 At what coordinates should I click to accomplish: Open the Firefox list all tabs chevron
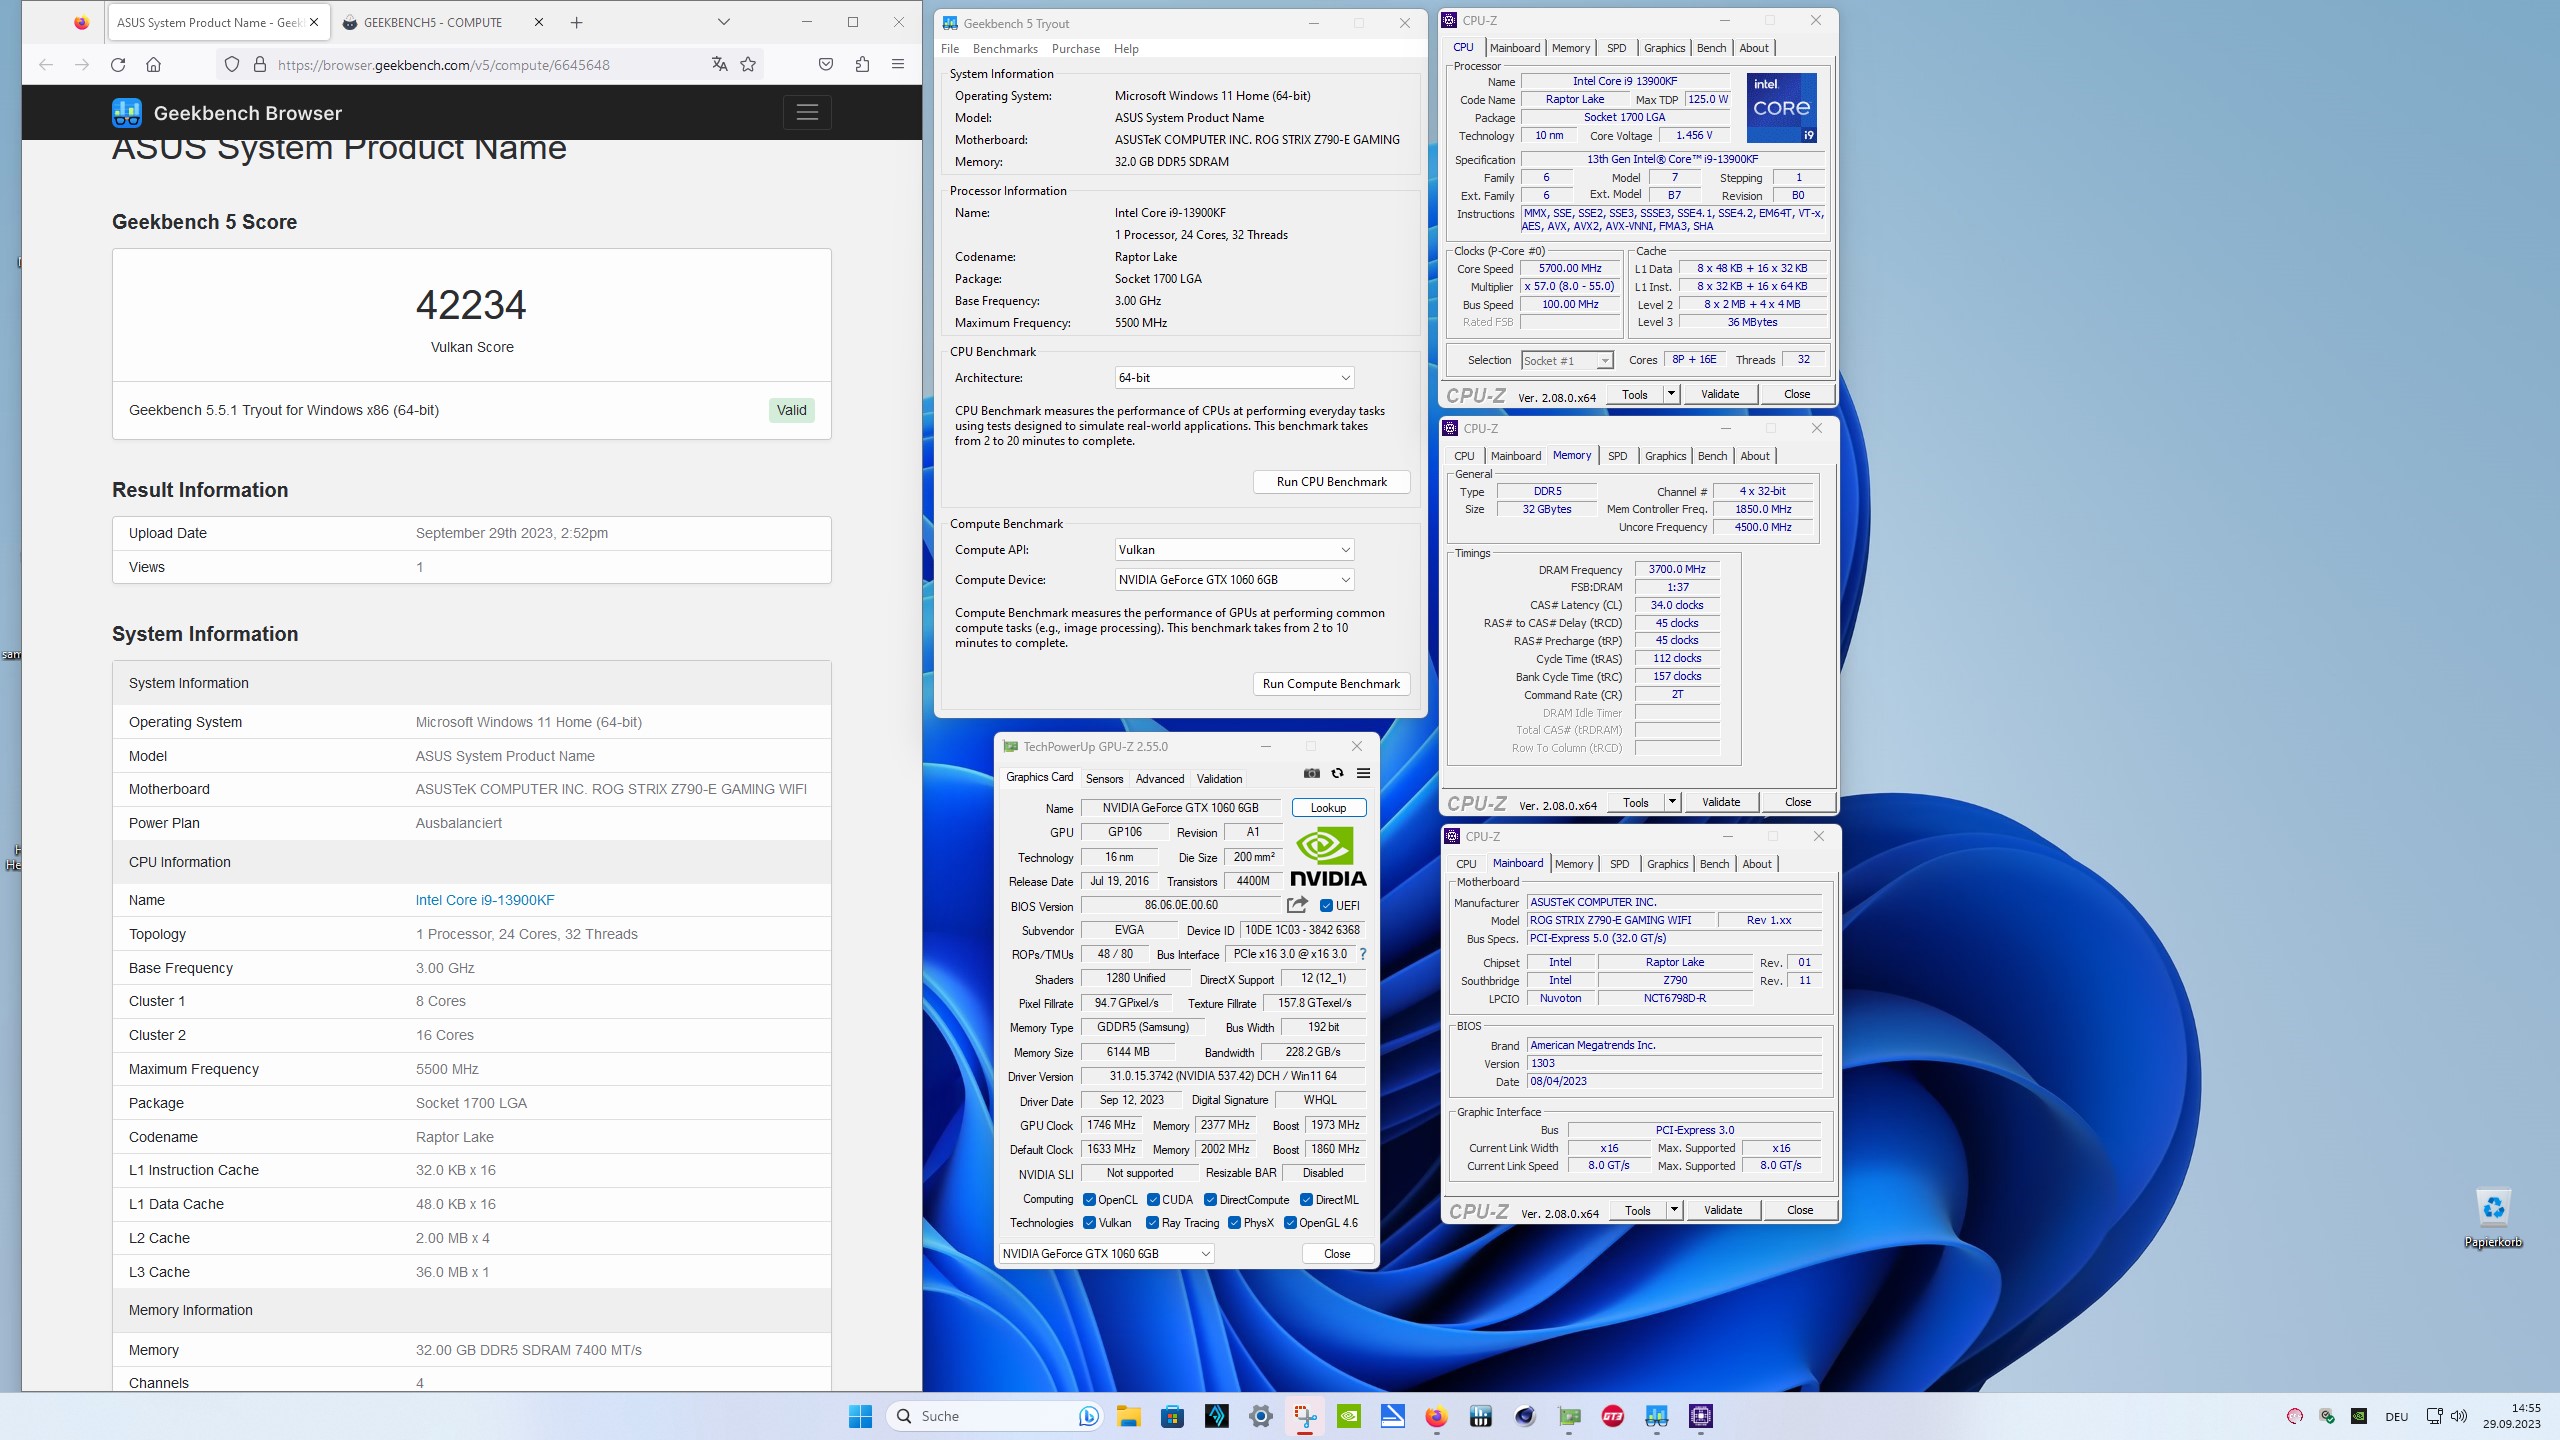[x=724, y=22]
